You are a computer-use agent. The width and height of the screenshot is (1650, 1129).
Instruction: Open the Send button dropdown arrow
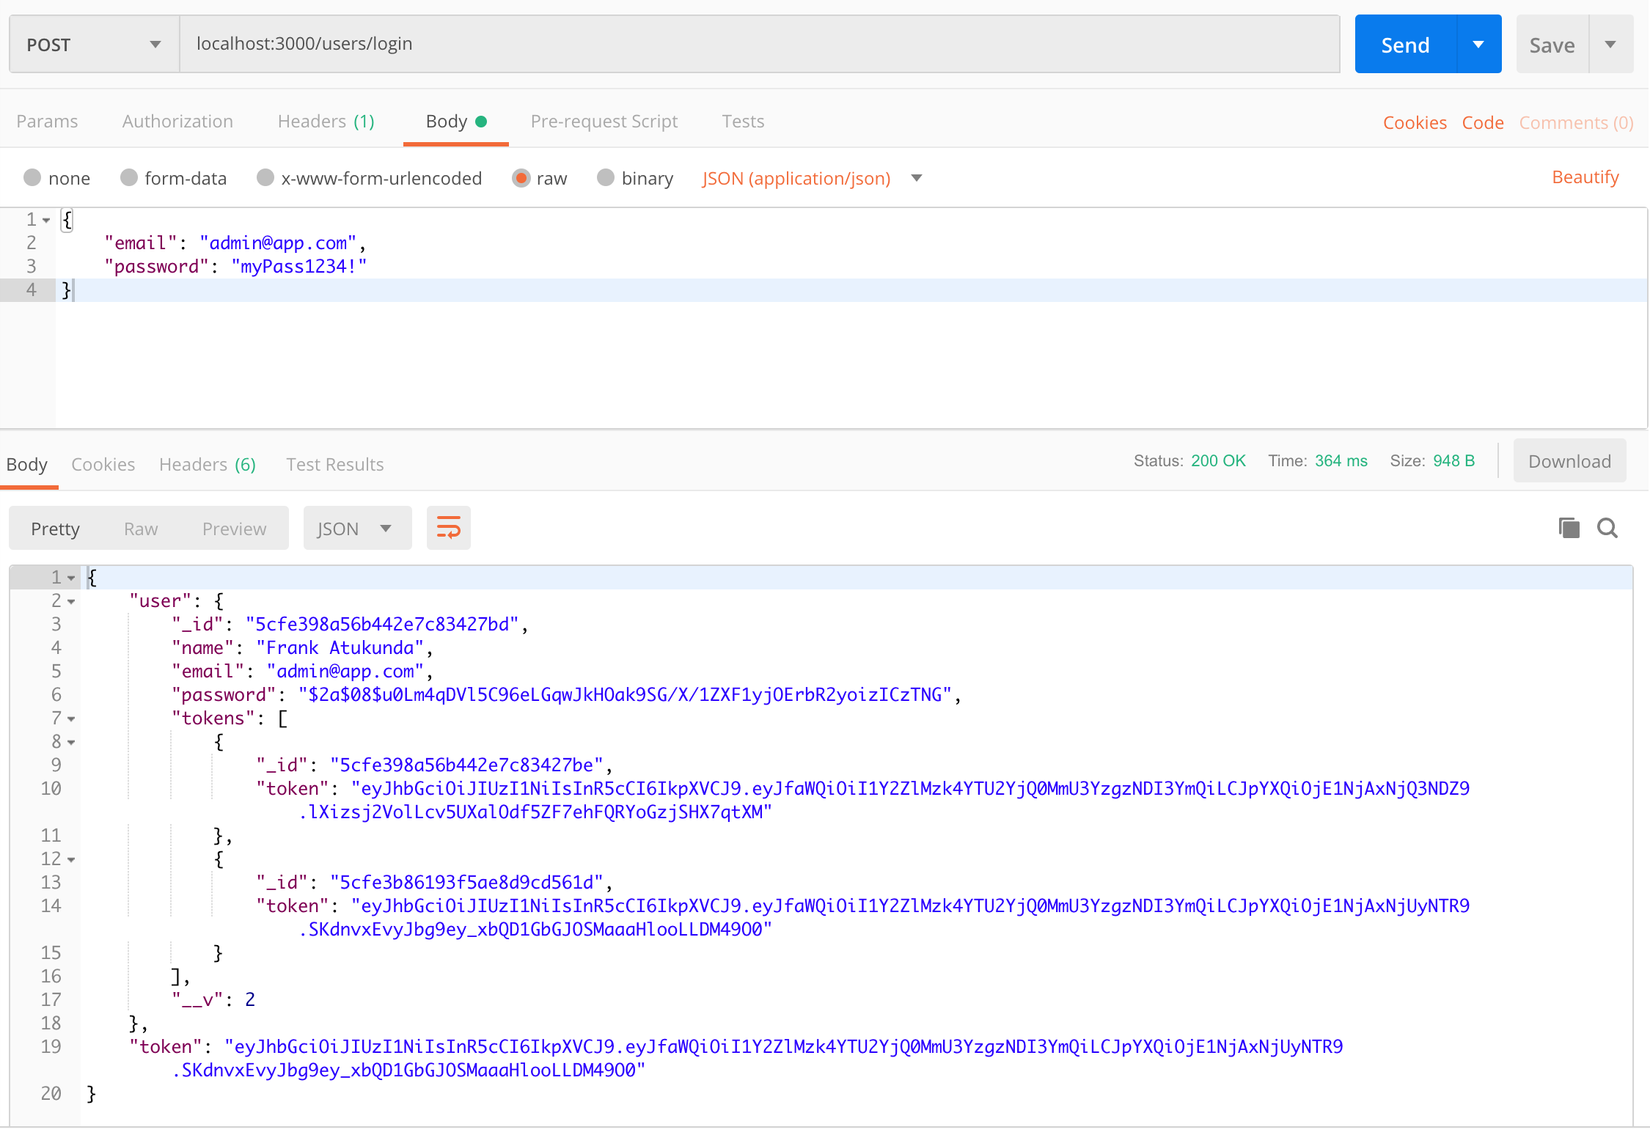point(1478,44)
